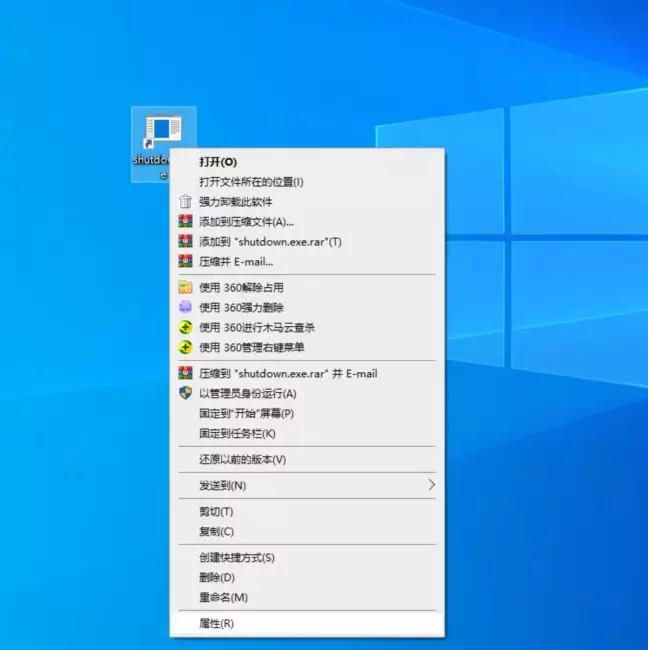Choose 还原以前的版本(V)

(242, 460)
